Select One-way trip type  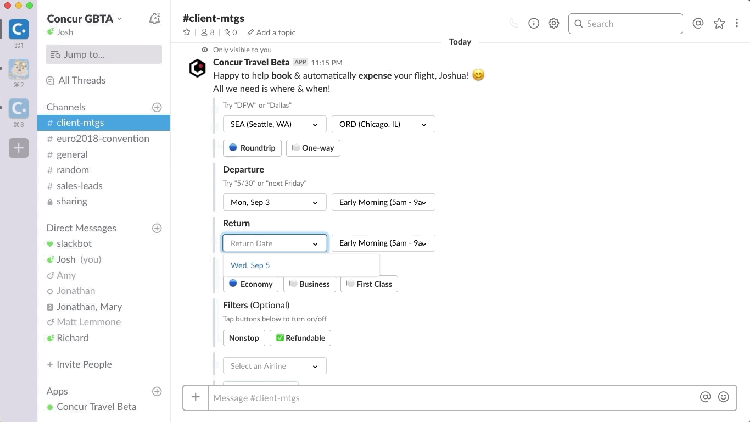(x=313, y=148)
